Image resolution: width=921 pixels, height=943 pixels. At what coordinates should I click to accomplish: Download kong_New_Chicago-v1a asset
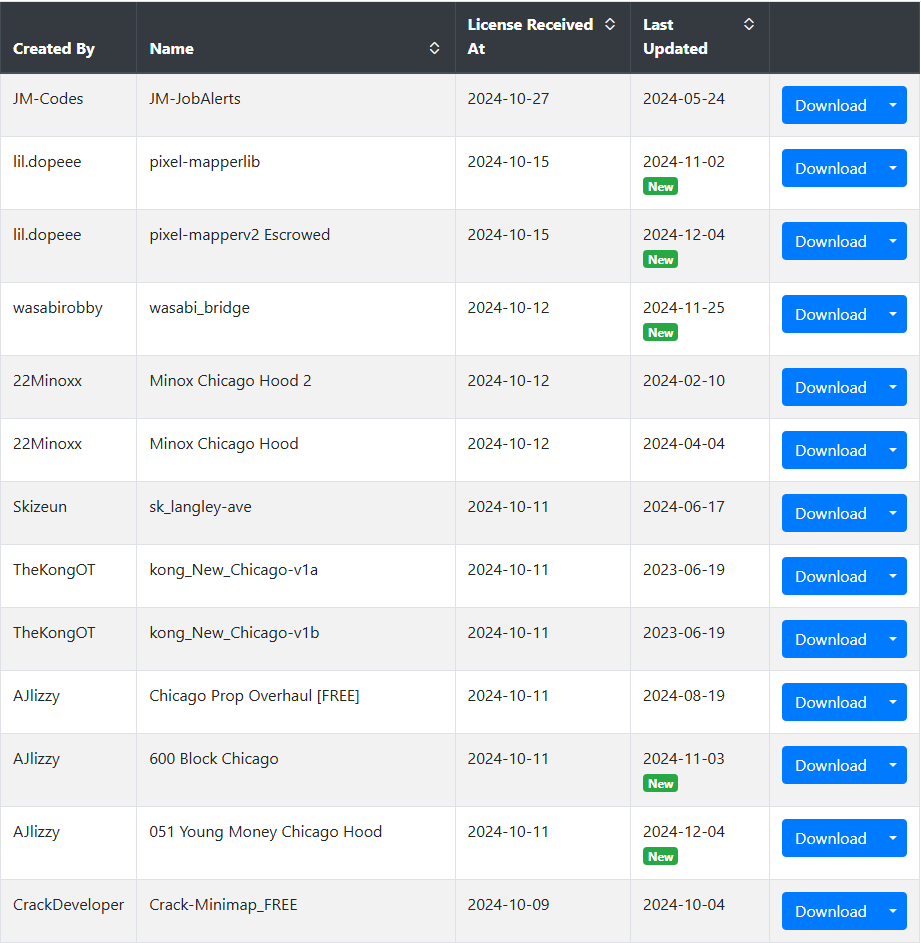831,576
